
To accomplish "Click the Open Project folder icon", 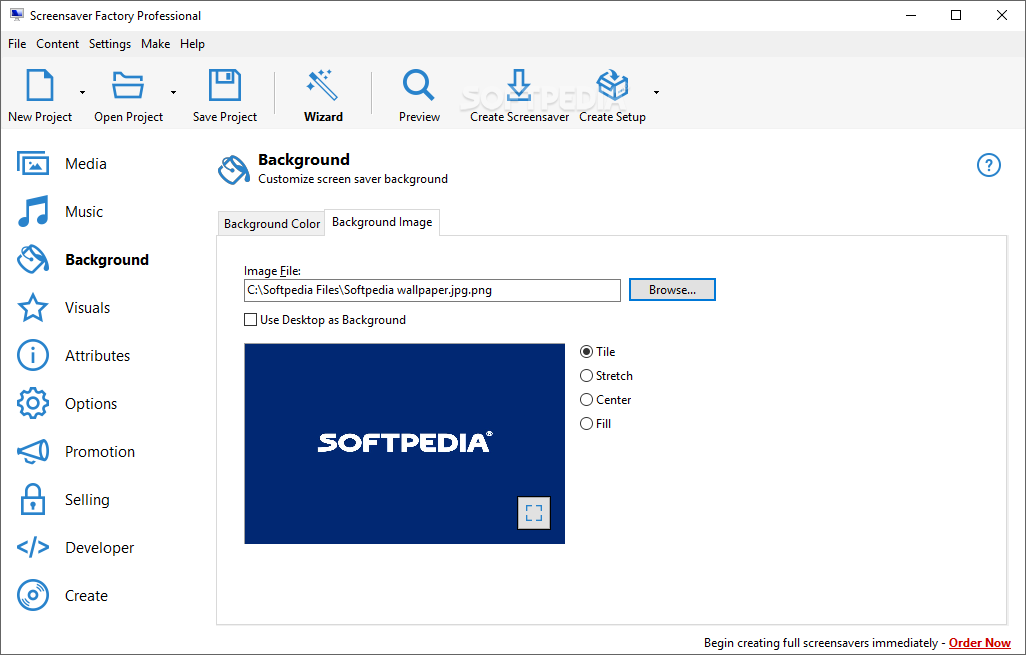I will (x=128, y=86).
